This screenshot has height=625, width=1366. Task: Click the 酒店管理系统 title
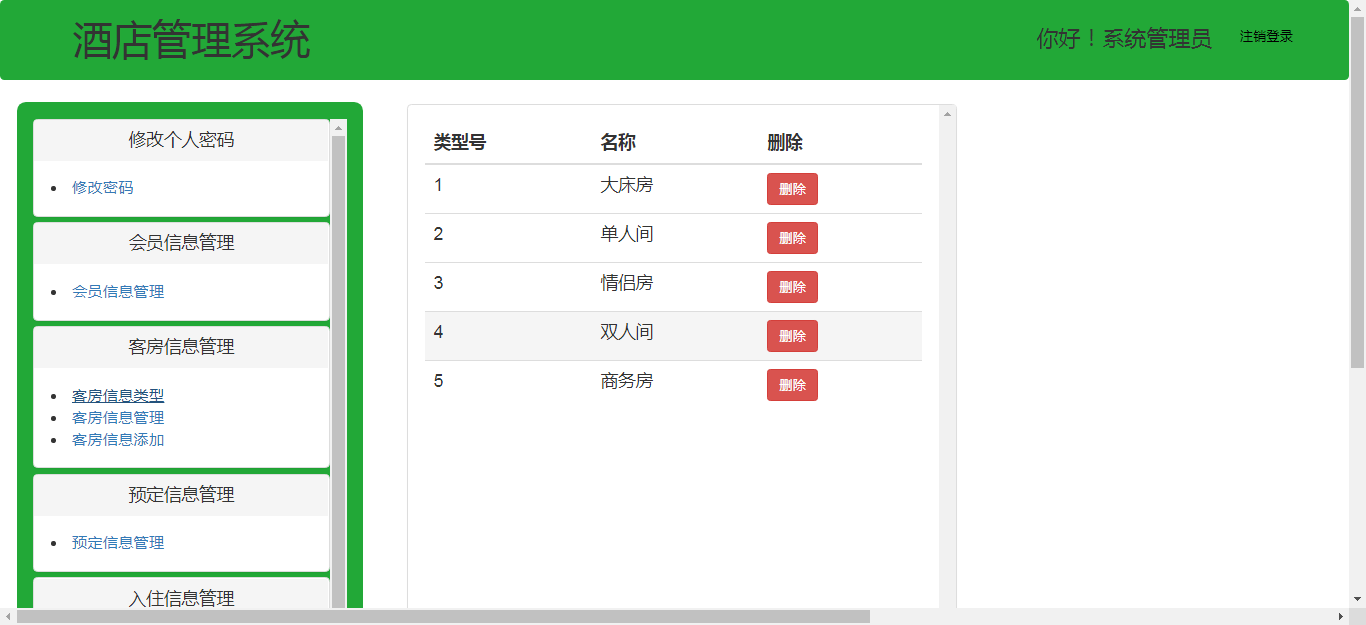tap(191, 41)
